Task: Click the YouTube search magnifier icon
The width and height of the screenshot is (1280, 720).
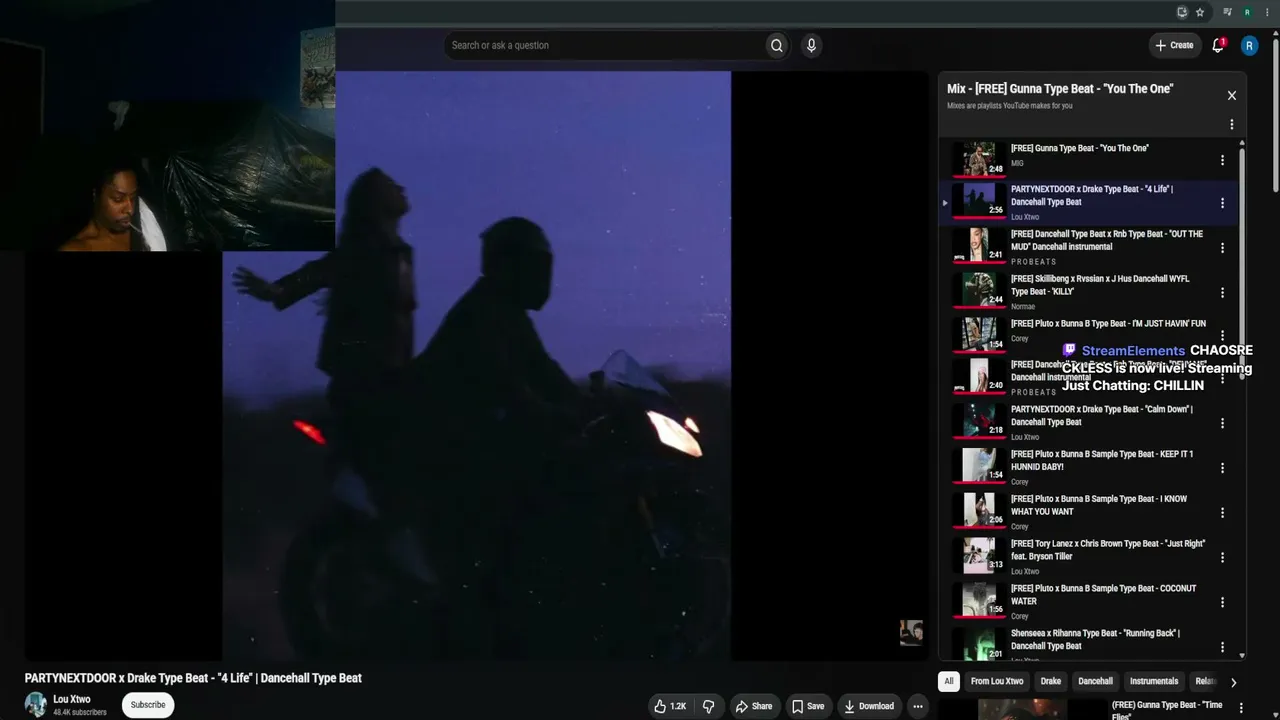Action: [776, 45]
